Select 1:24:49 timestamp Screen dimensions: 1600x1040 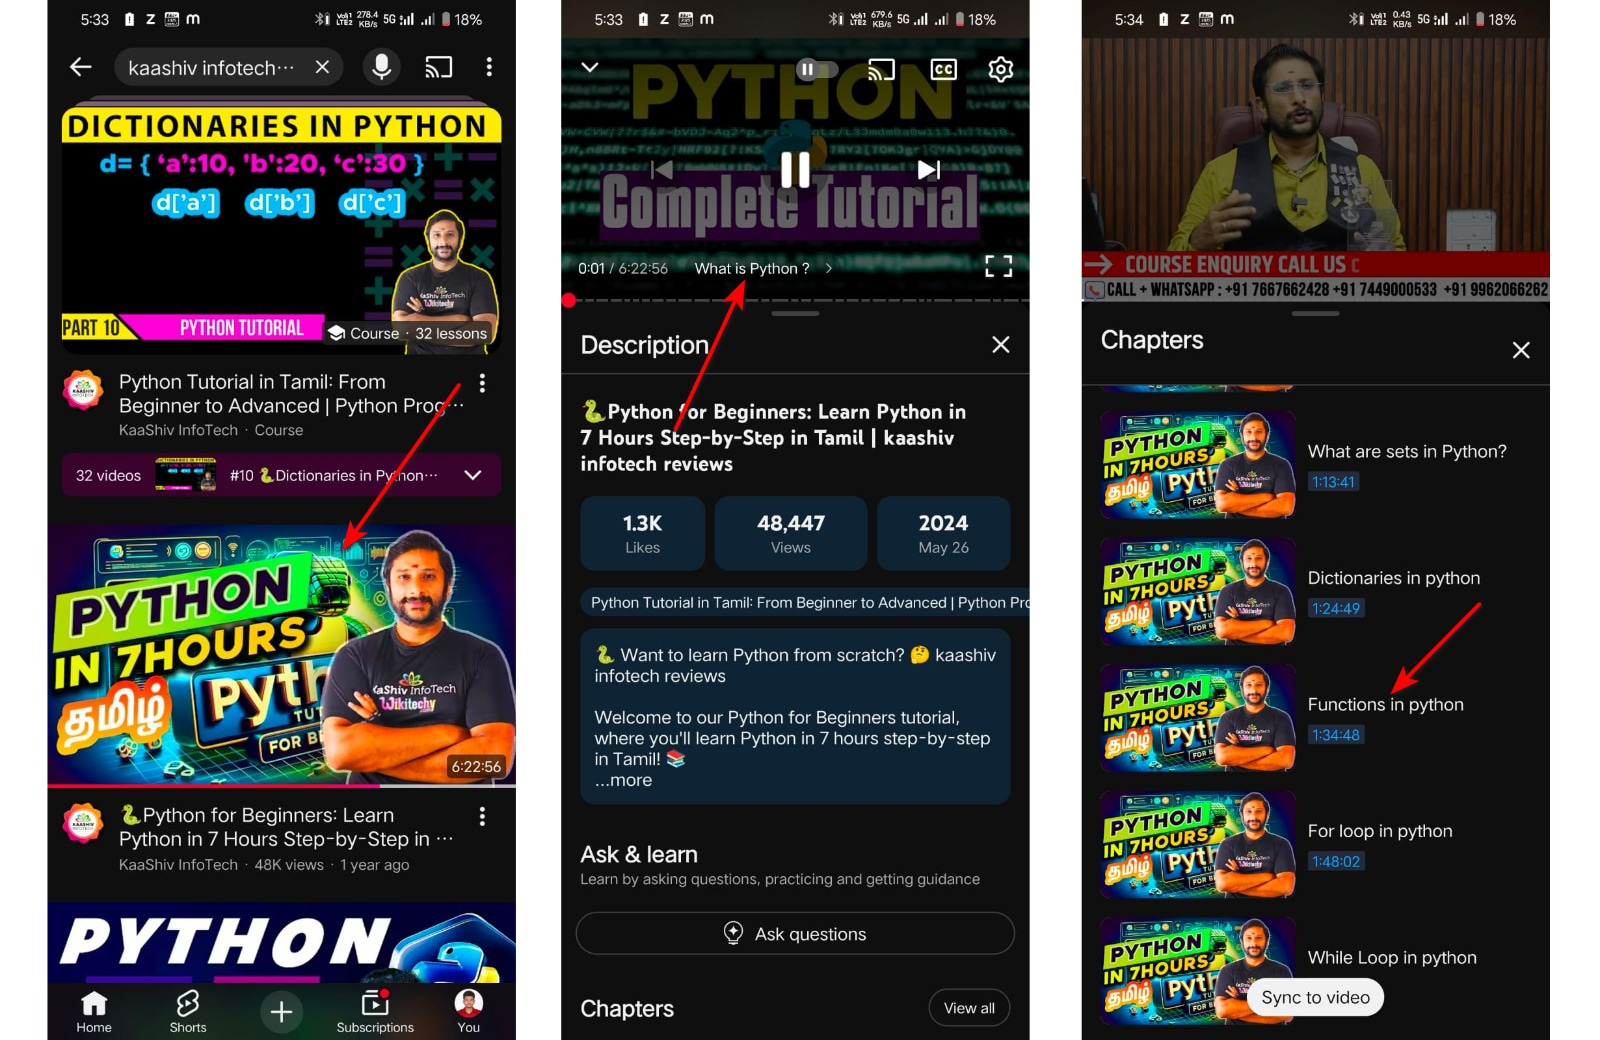[1336, 608]
